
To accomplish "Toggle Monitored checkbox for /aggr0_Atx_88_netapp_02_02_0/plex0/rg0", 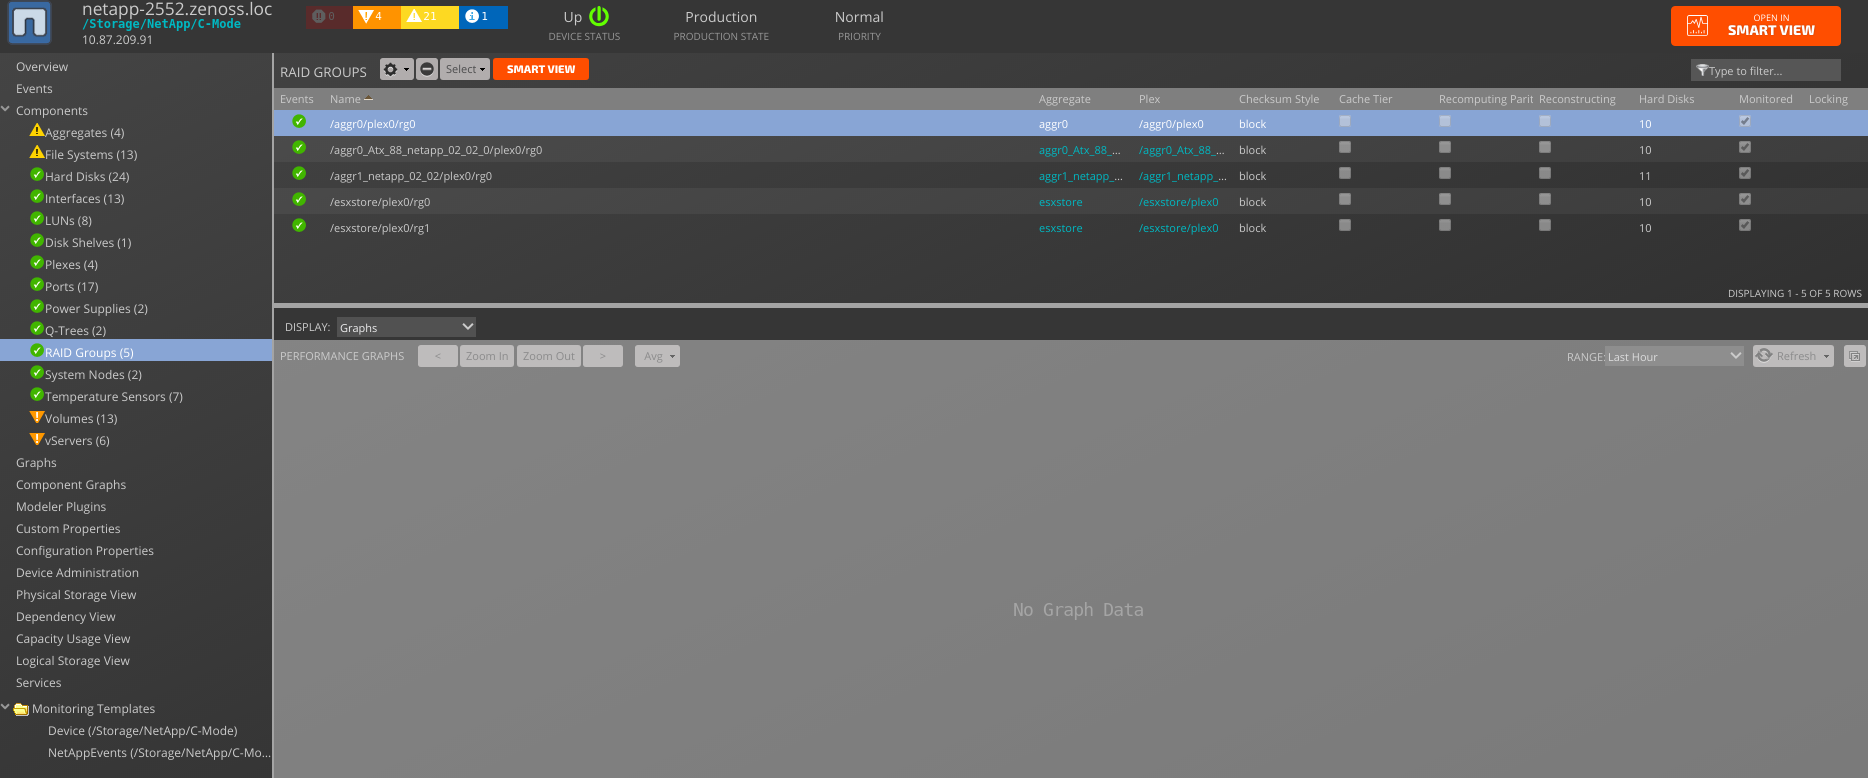I will click(x=1745, y=147).
